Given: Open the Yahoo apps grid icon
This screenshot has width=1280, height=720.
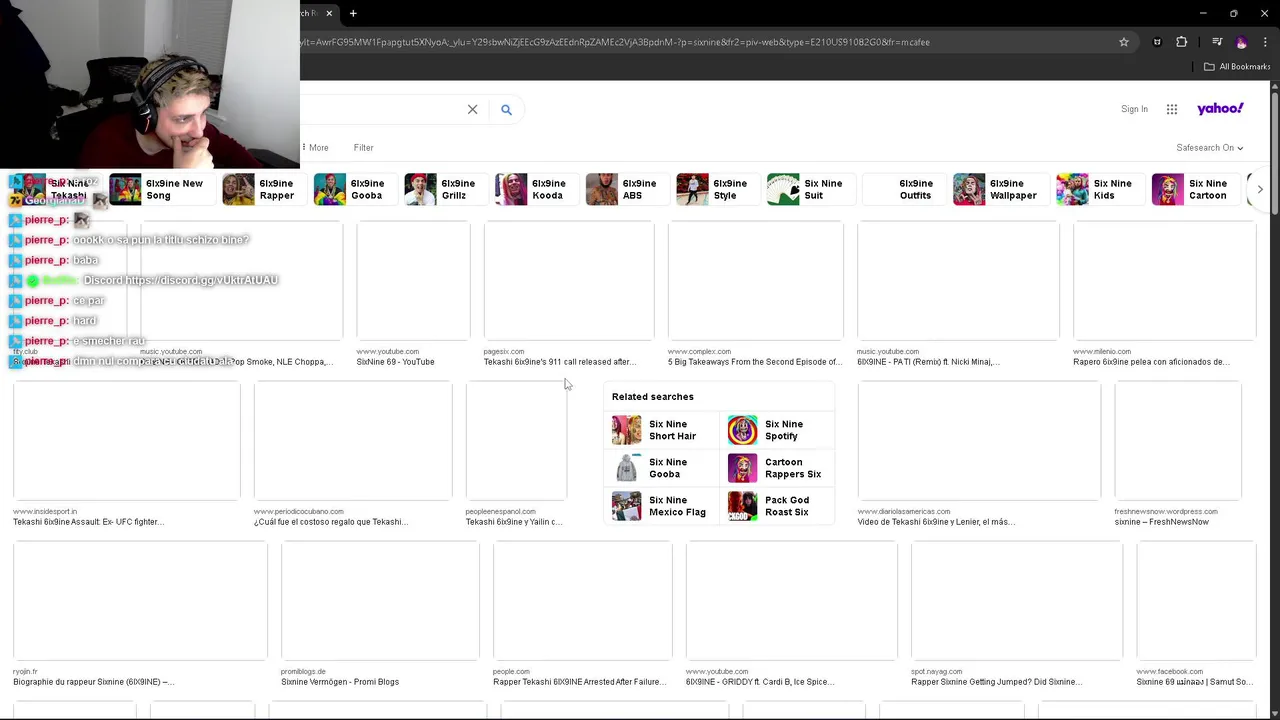Looking at the screenshot, I should [1172, 109].
